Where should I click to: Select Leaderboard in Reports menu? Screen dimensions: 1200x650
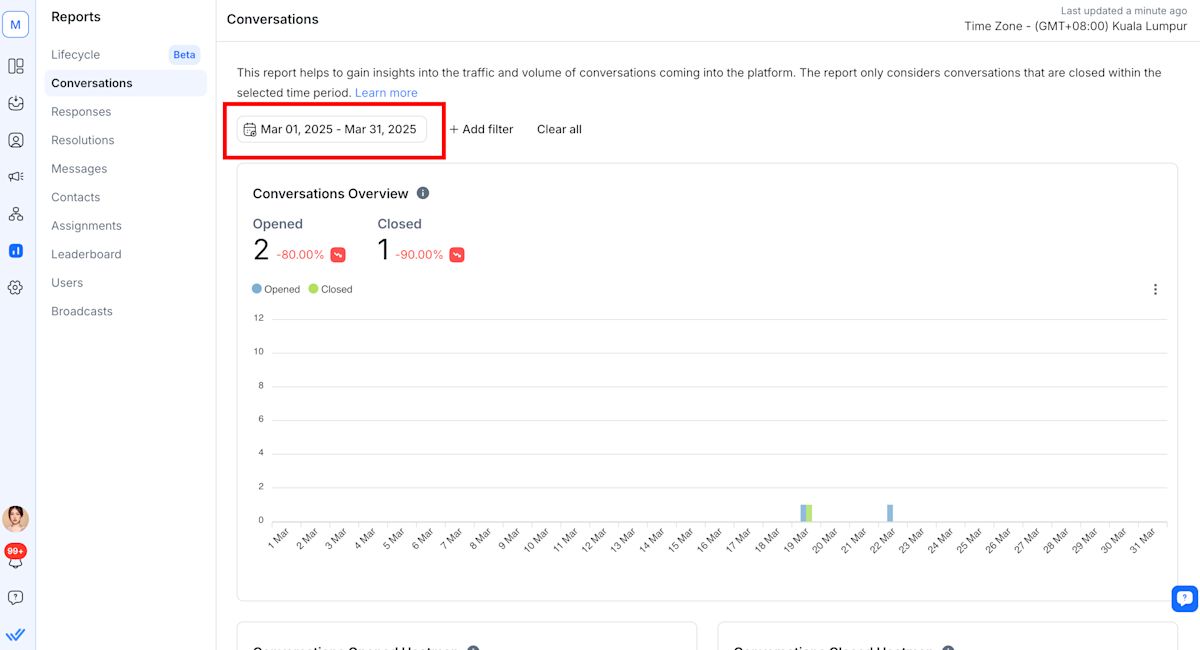click(86, 254)
